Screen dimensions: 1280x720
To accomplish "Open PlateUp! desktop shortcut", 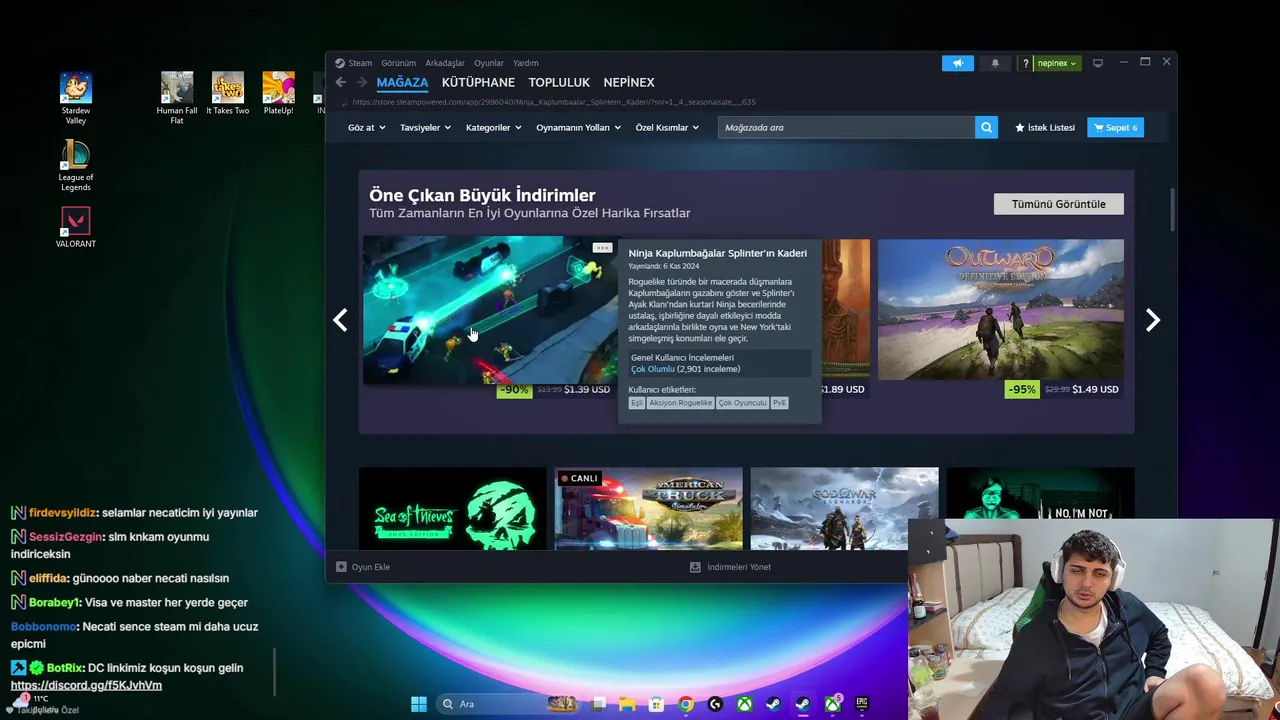I will point(279,93).
